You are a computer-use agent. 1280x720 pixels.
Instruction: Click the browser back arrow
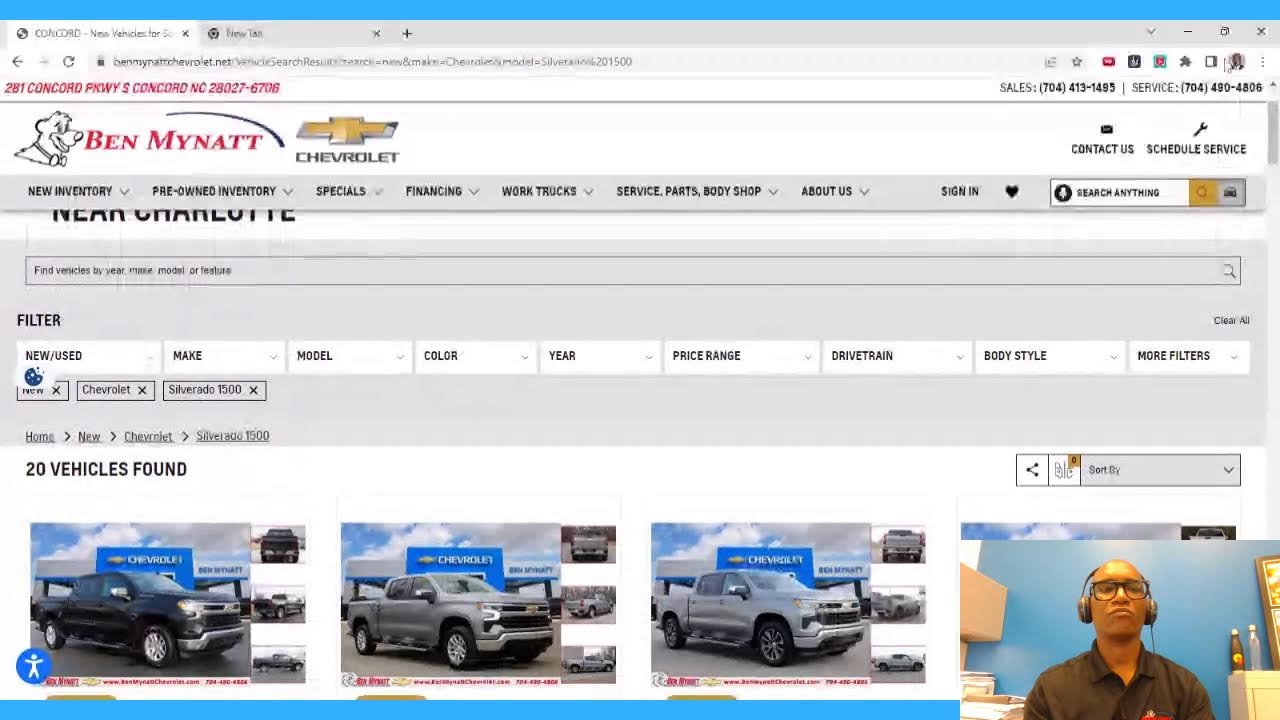(x=17, y=62)
